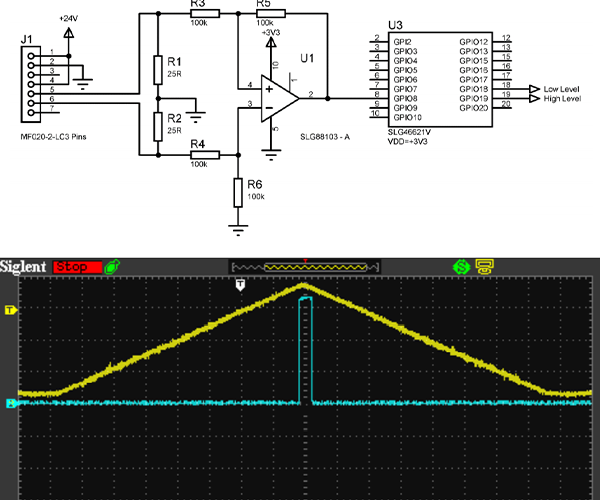Click the "MF020-2-LC3 Pins" label
Image resolution: width=600 pixels, height=500 pixels.
point(54,137)
